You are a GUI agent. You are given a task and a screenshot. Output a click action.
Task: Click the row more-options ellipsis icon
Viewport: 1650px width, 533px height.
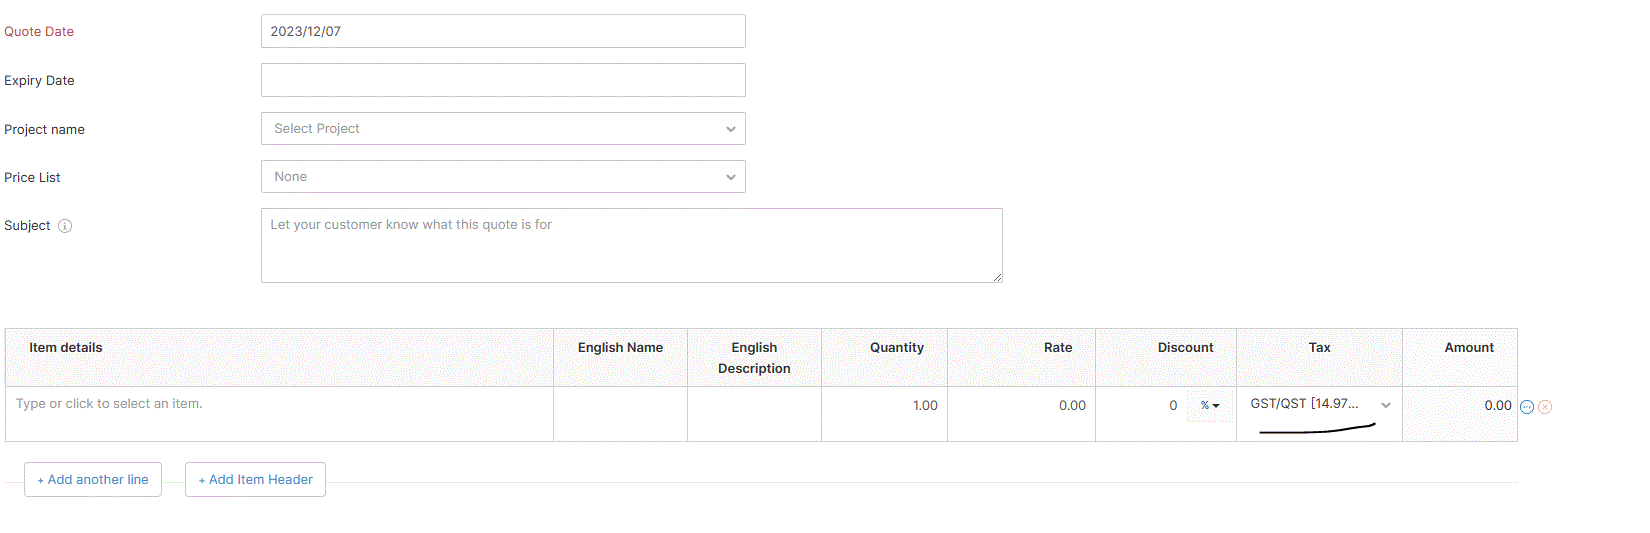(1527, 407)
